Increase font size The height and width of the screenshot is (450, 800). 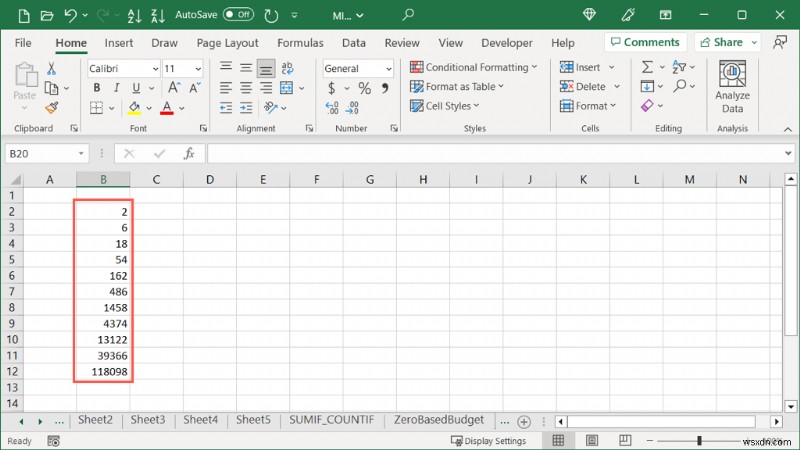click(x=174, y=88)
